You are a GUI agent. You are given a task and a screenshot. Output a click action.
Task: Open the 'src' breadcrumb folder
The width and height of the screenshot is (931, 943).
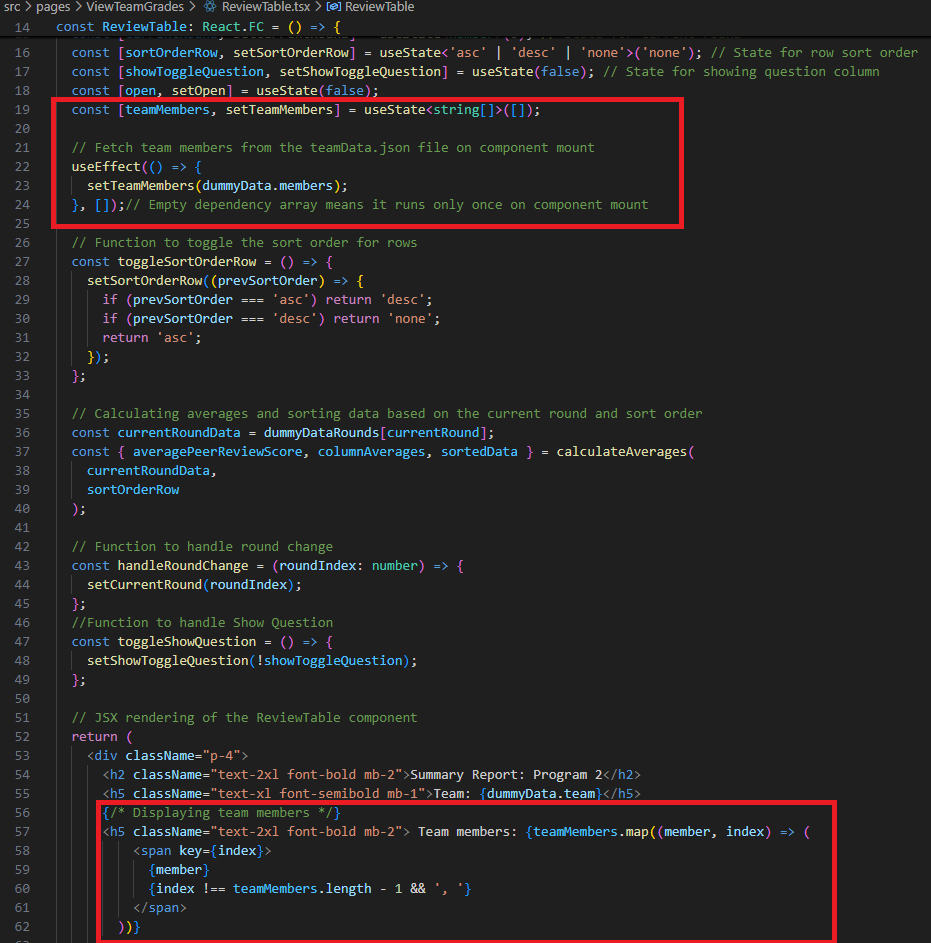click(13, 7)
